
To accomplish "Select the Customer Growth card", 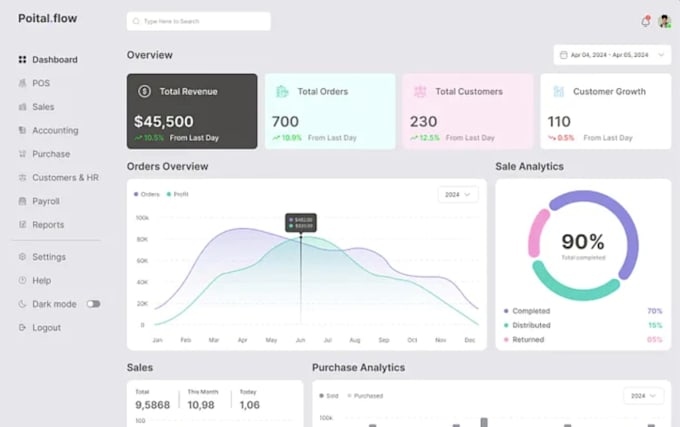I will 606,111.
